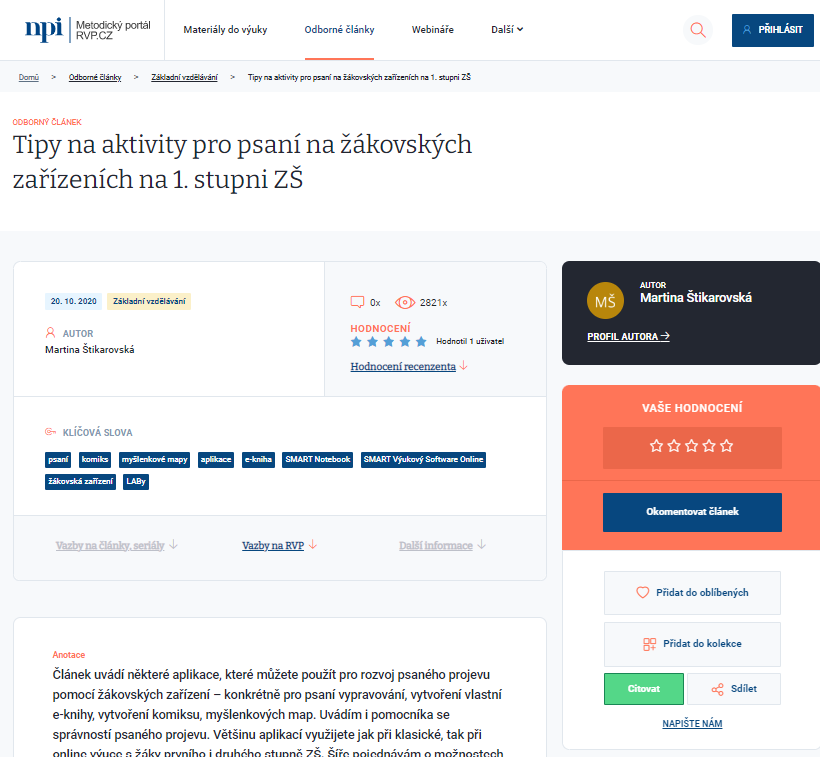The image size is (820, 757).
Task: Open Materiály do výuky menu item
Action: coord(225,30)
